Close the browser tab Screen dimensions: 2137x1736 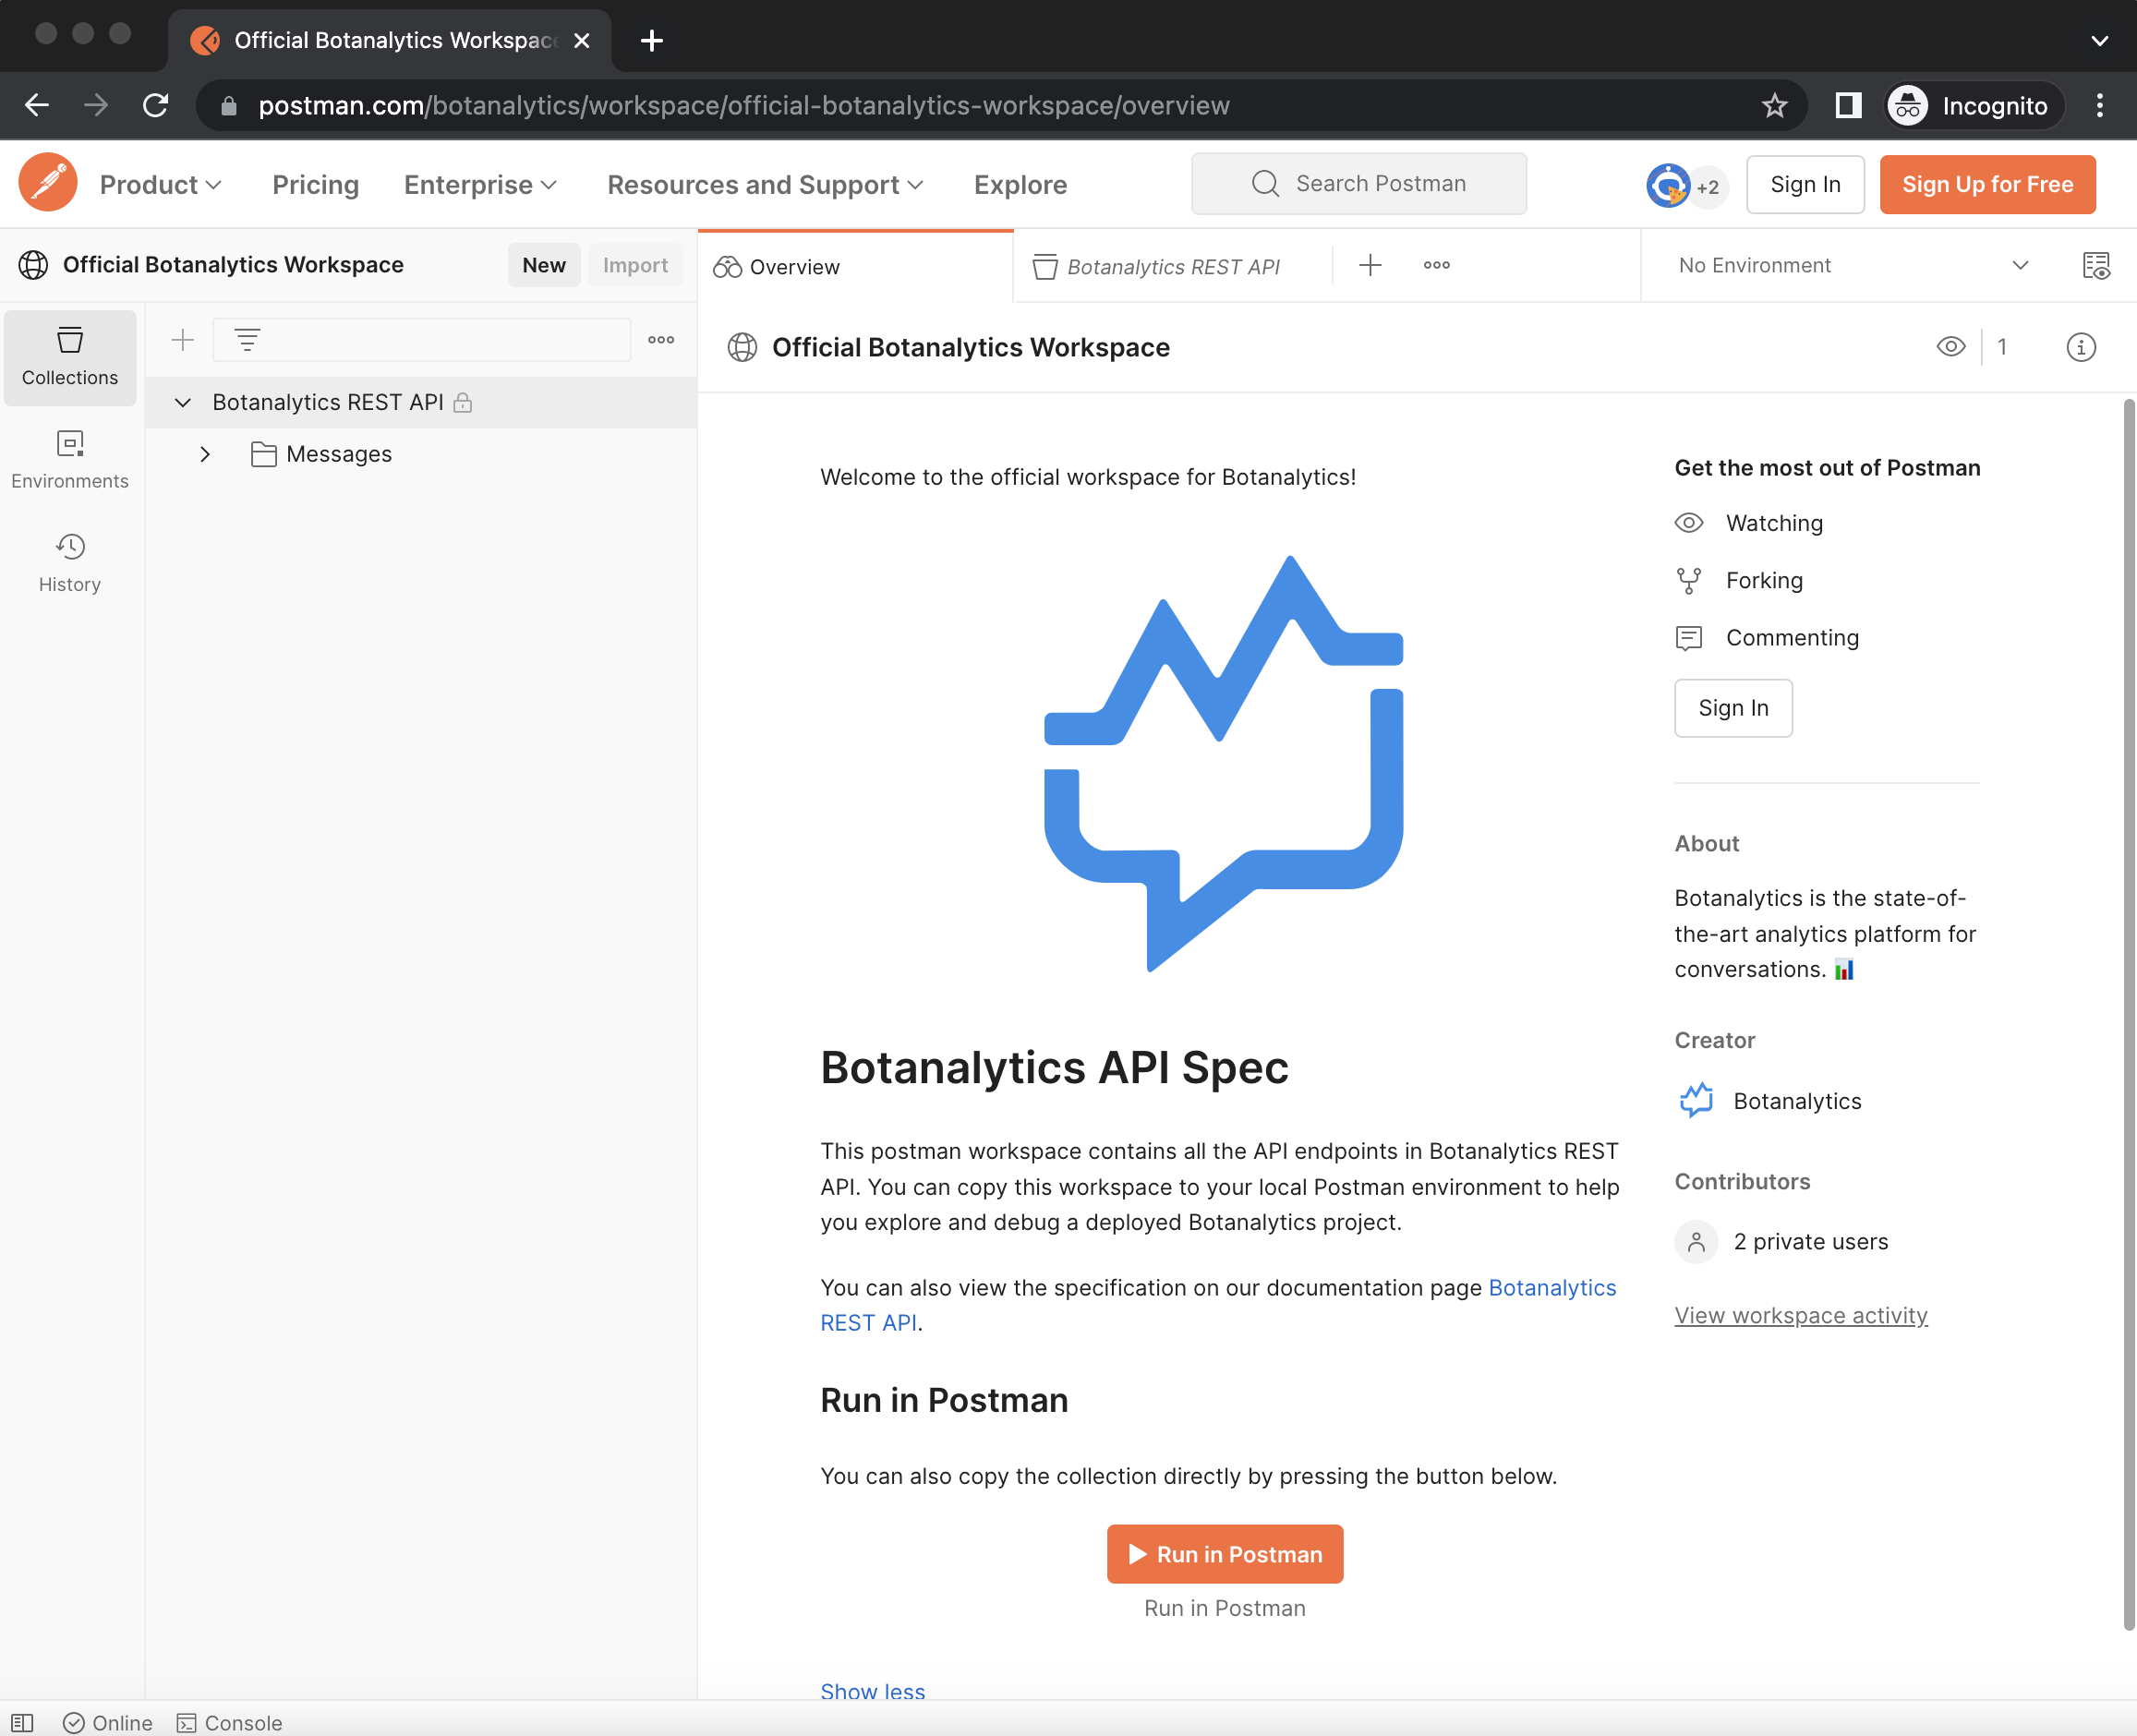click(581, 41)
